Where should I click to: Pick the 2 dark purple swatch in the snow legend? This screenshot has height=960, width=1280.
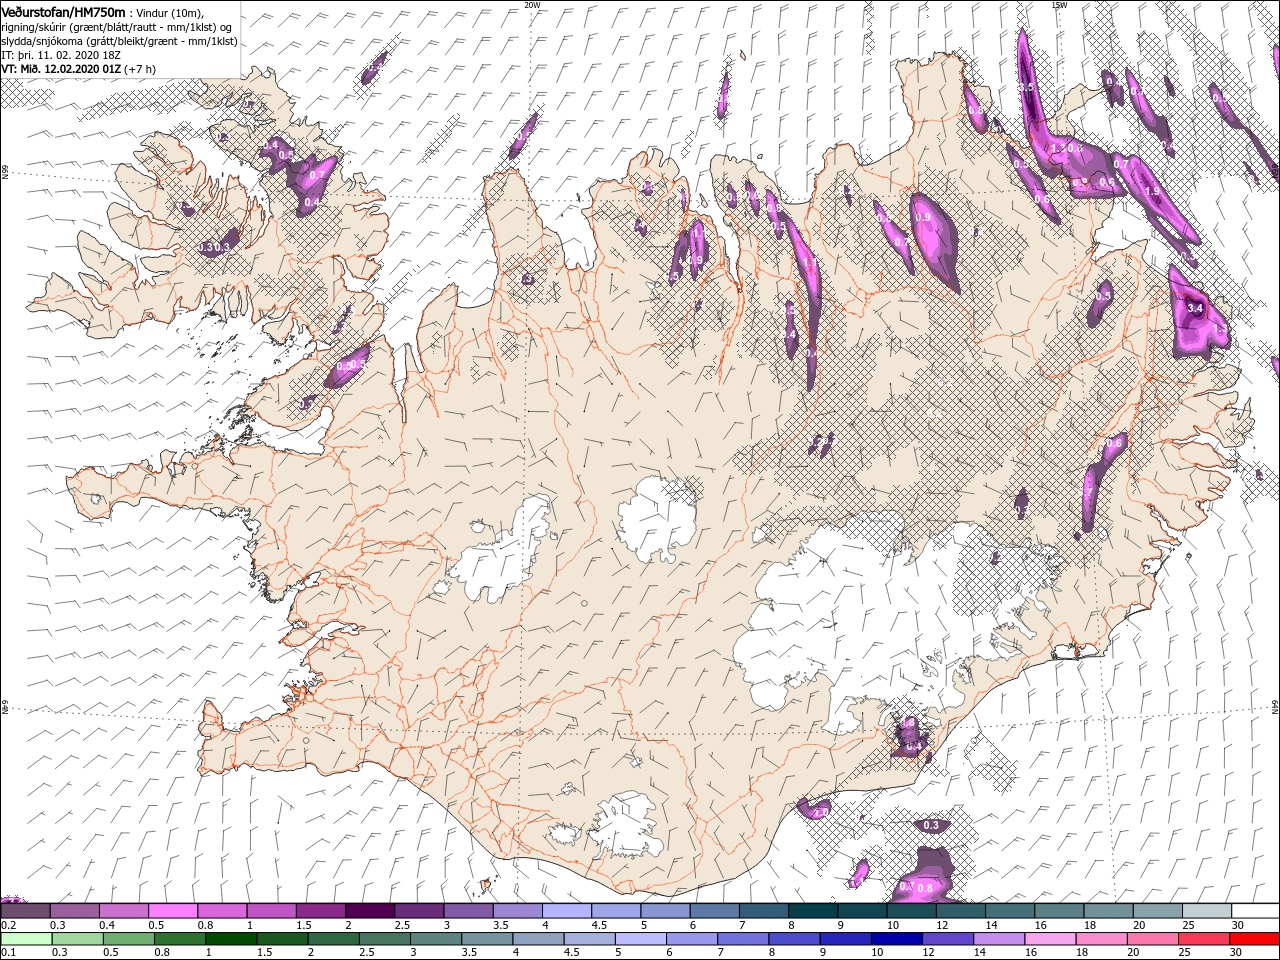coord(369,910)
